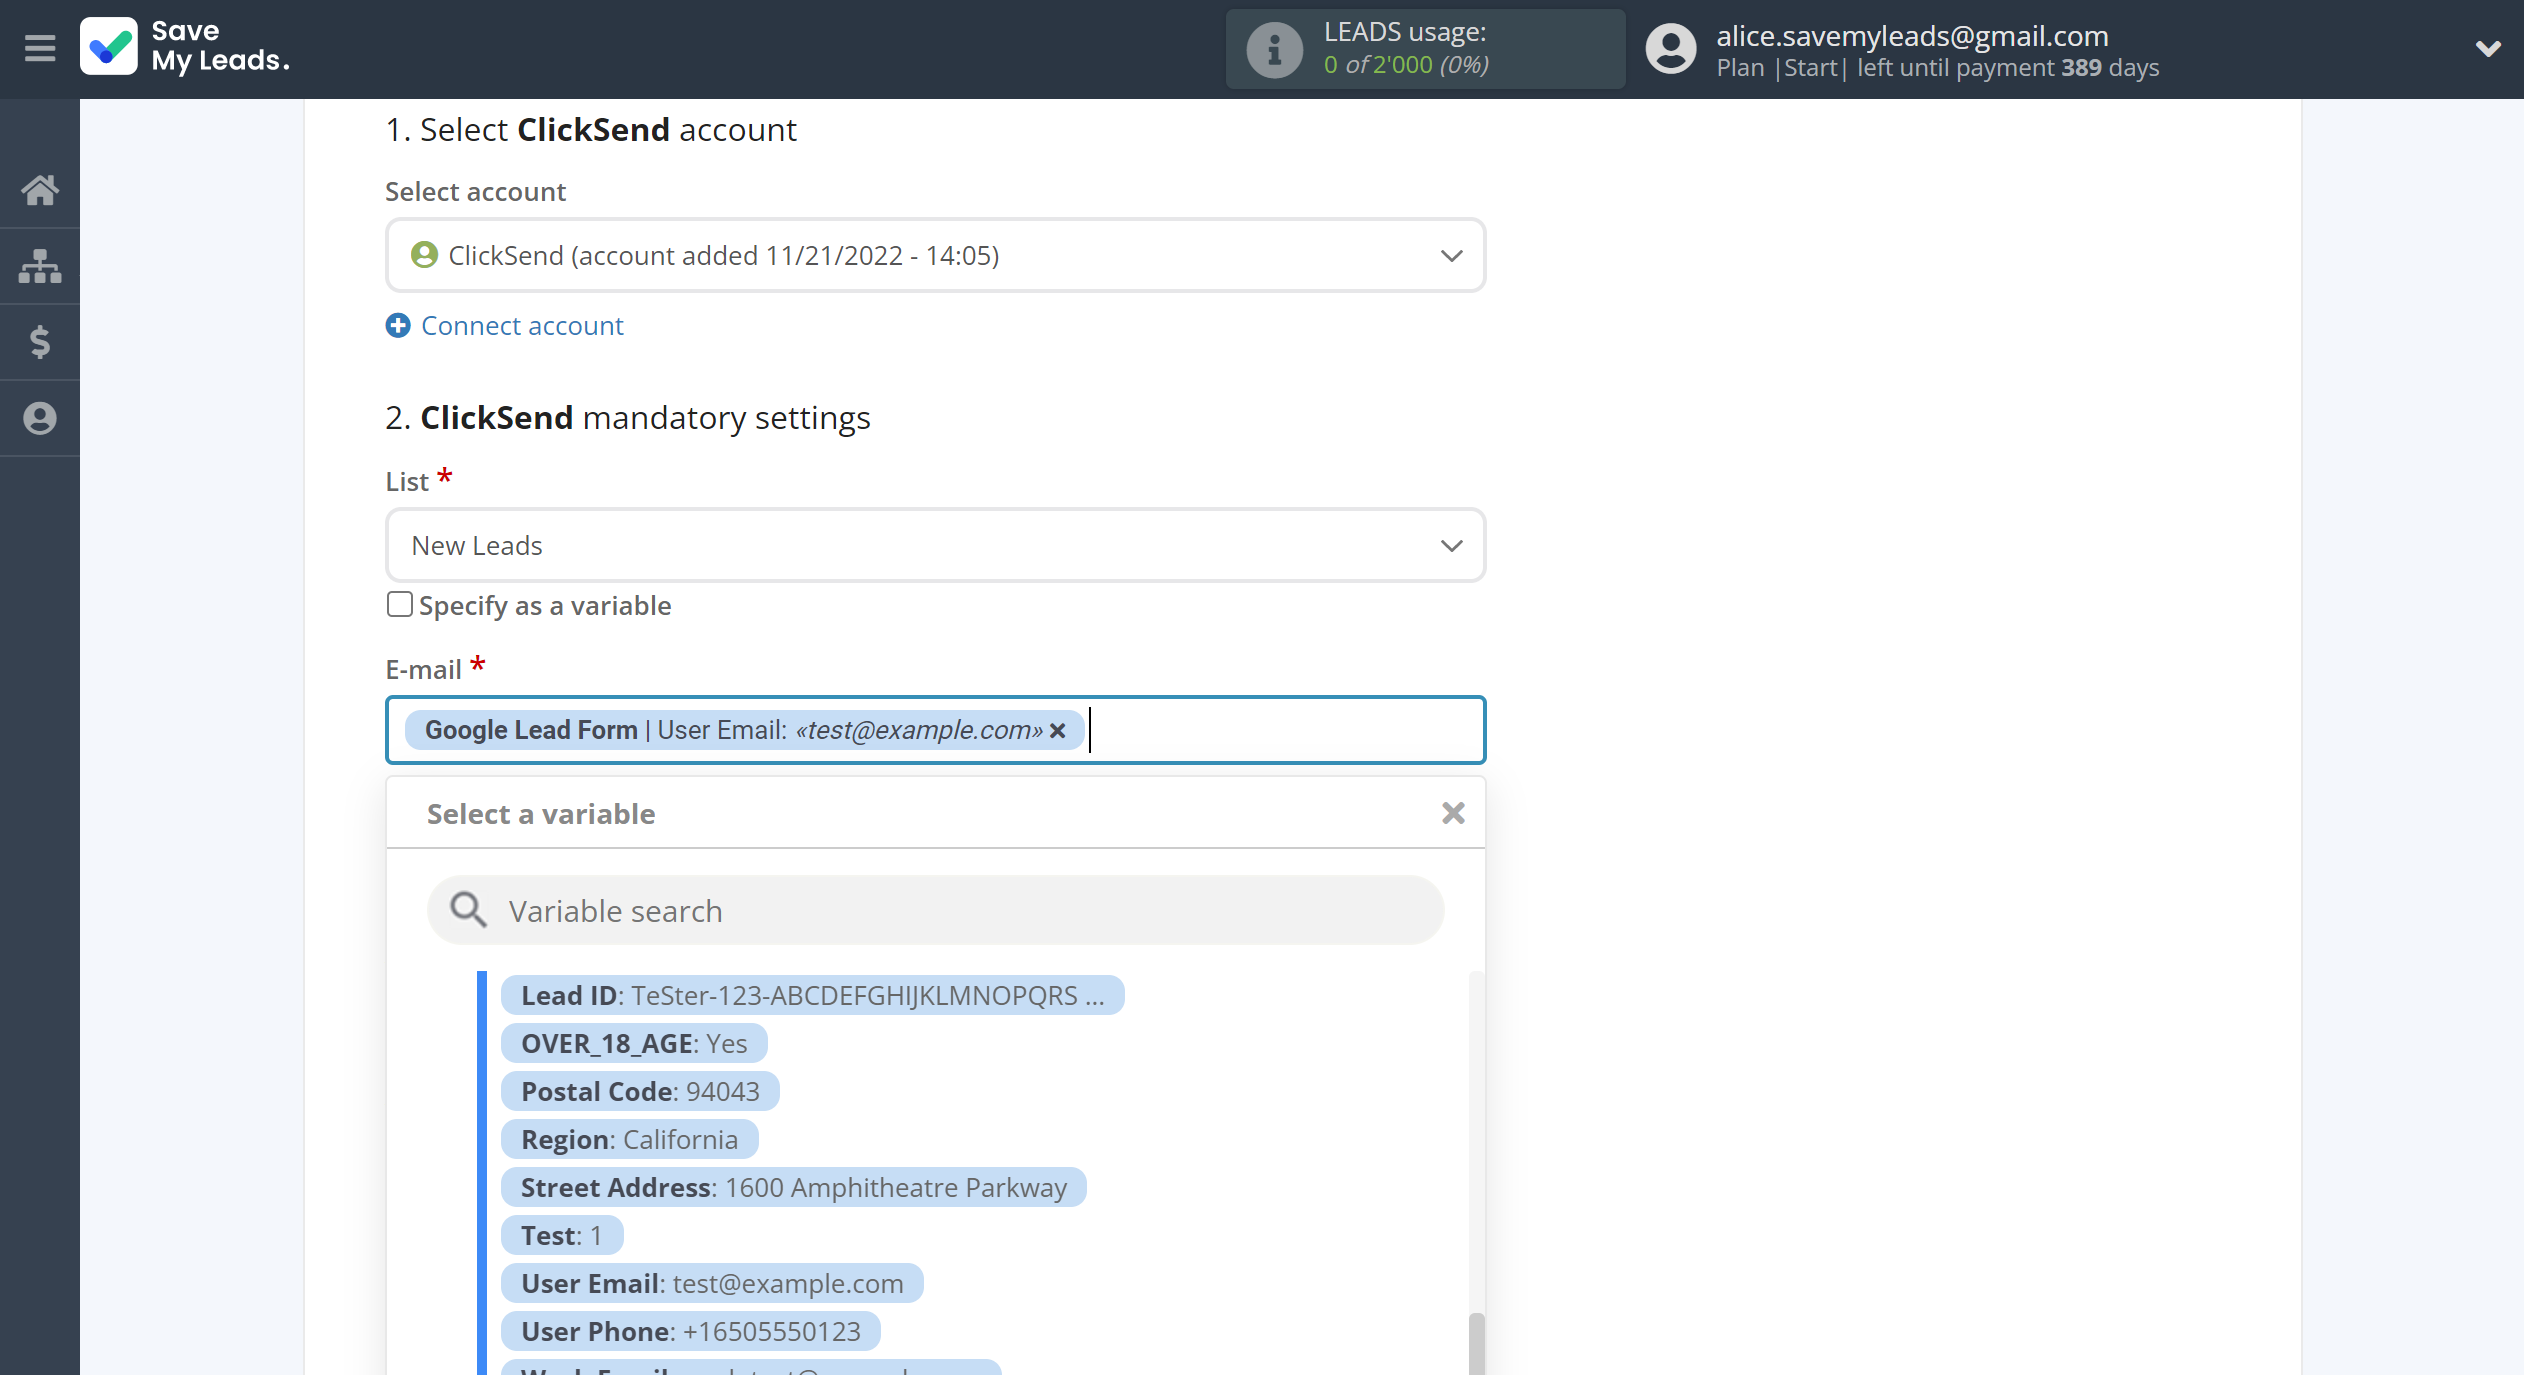This screenshot has width=2524, height=1375.
Task: Toggle Specify as a variable checkbox
Action: coord(399,604)
